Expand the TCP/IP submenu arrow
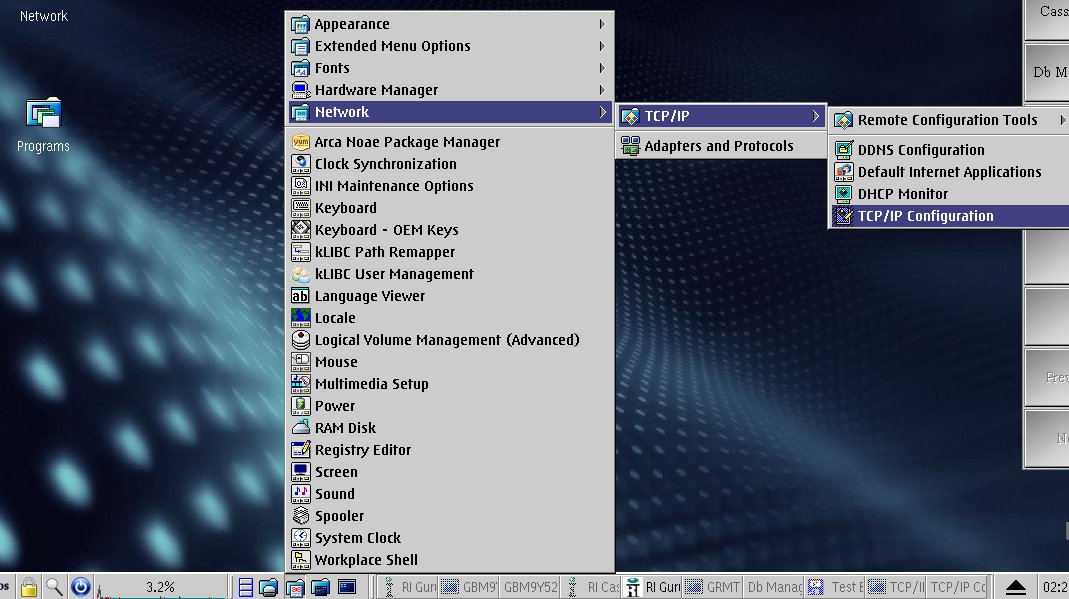1069x599 pixels. coord(815,116)
